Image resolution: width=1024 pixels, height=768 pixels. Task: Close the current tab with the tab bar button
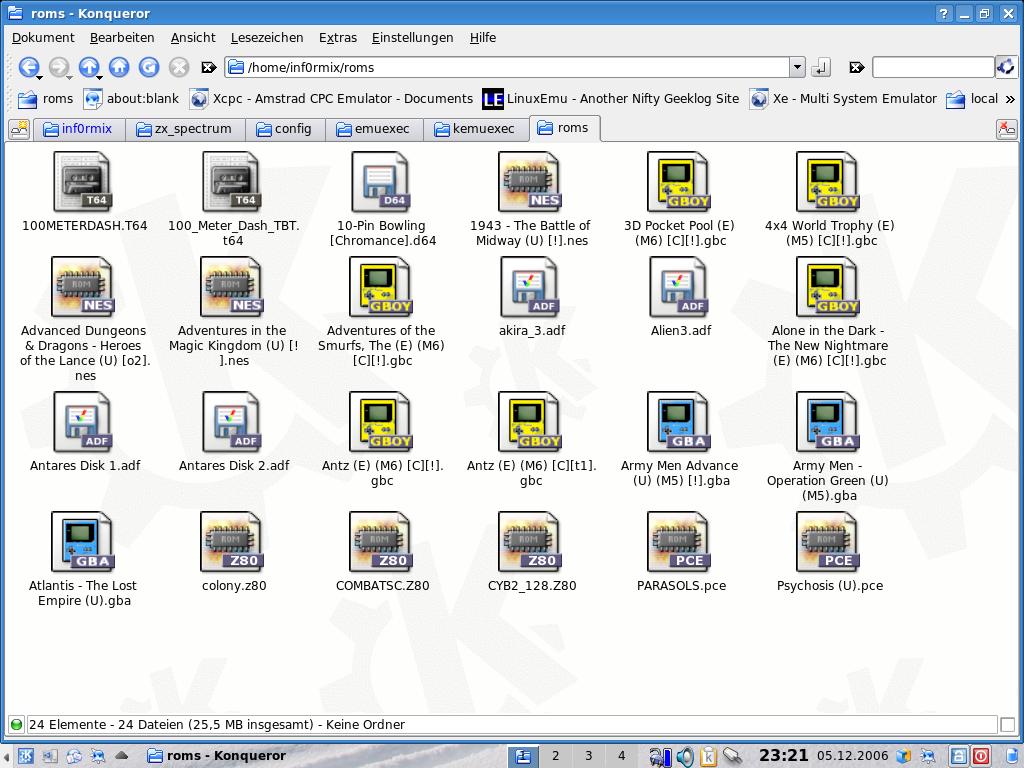(1006, 129)
